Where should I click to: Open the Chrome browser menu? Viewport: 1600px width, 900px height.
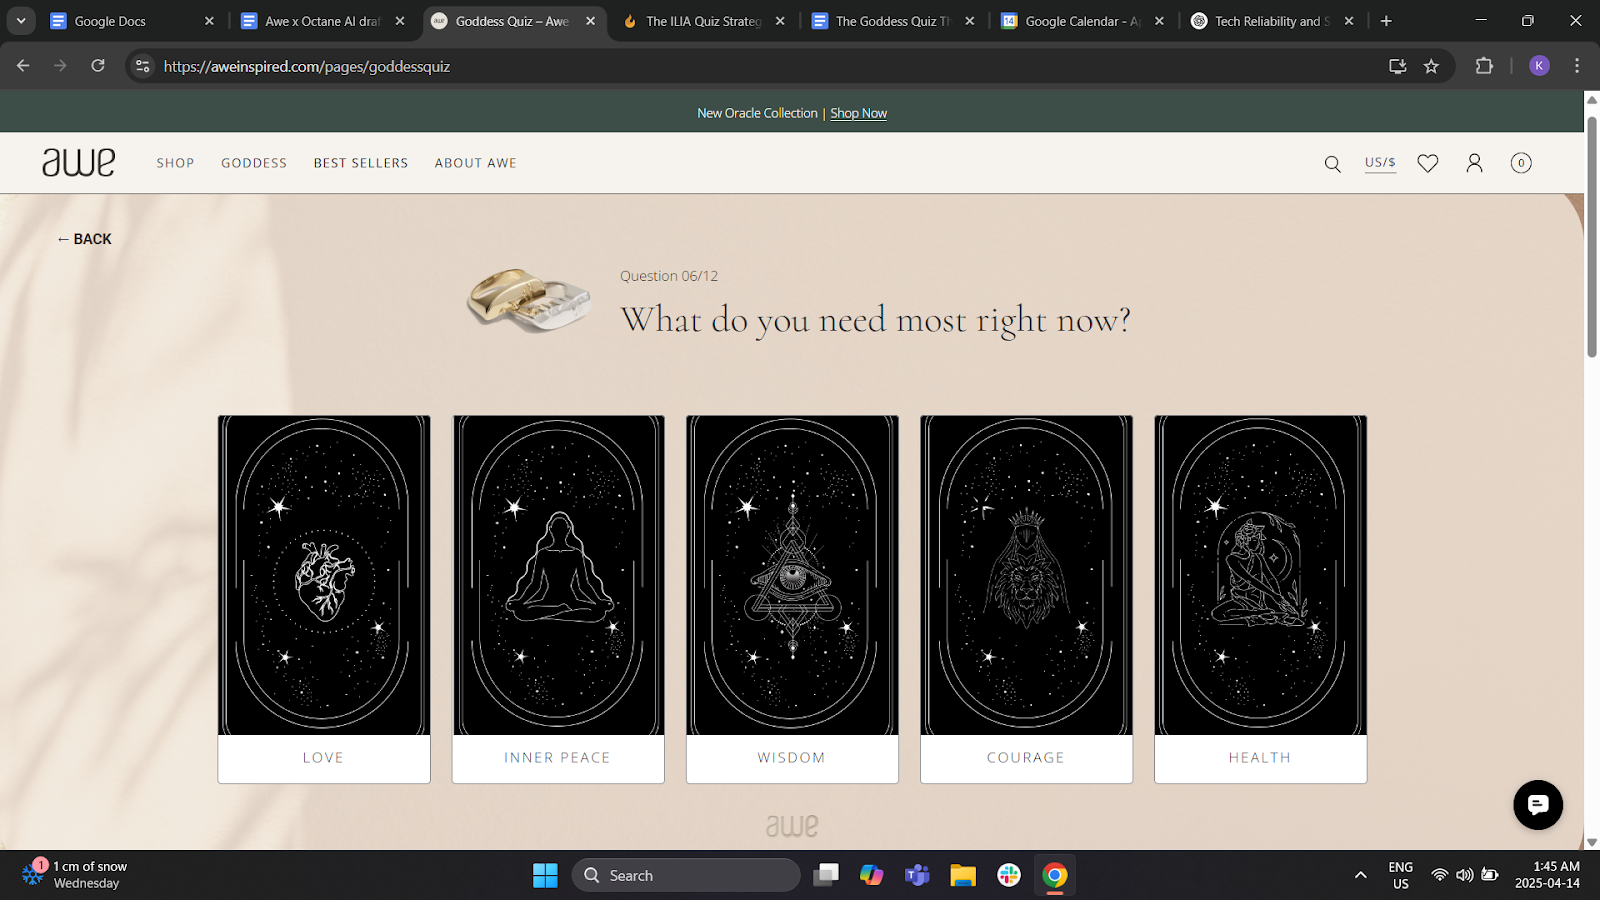coord(1577,66)
